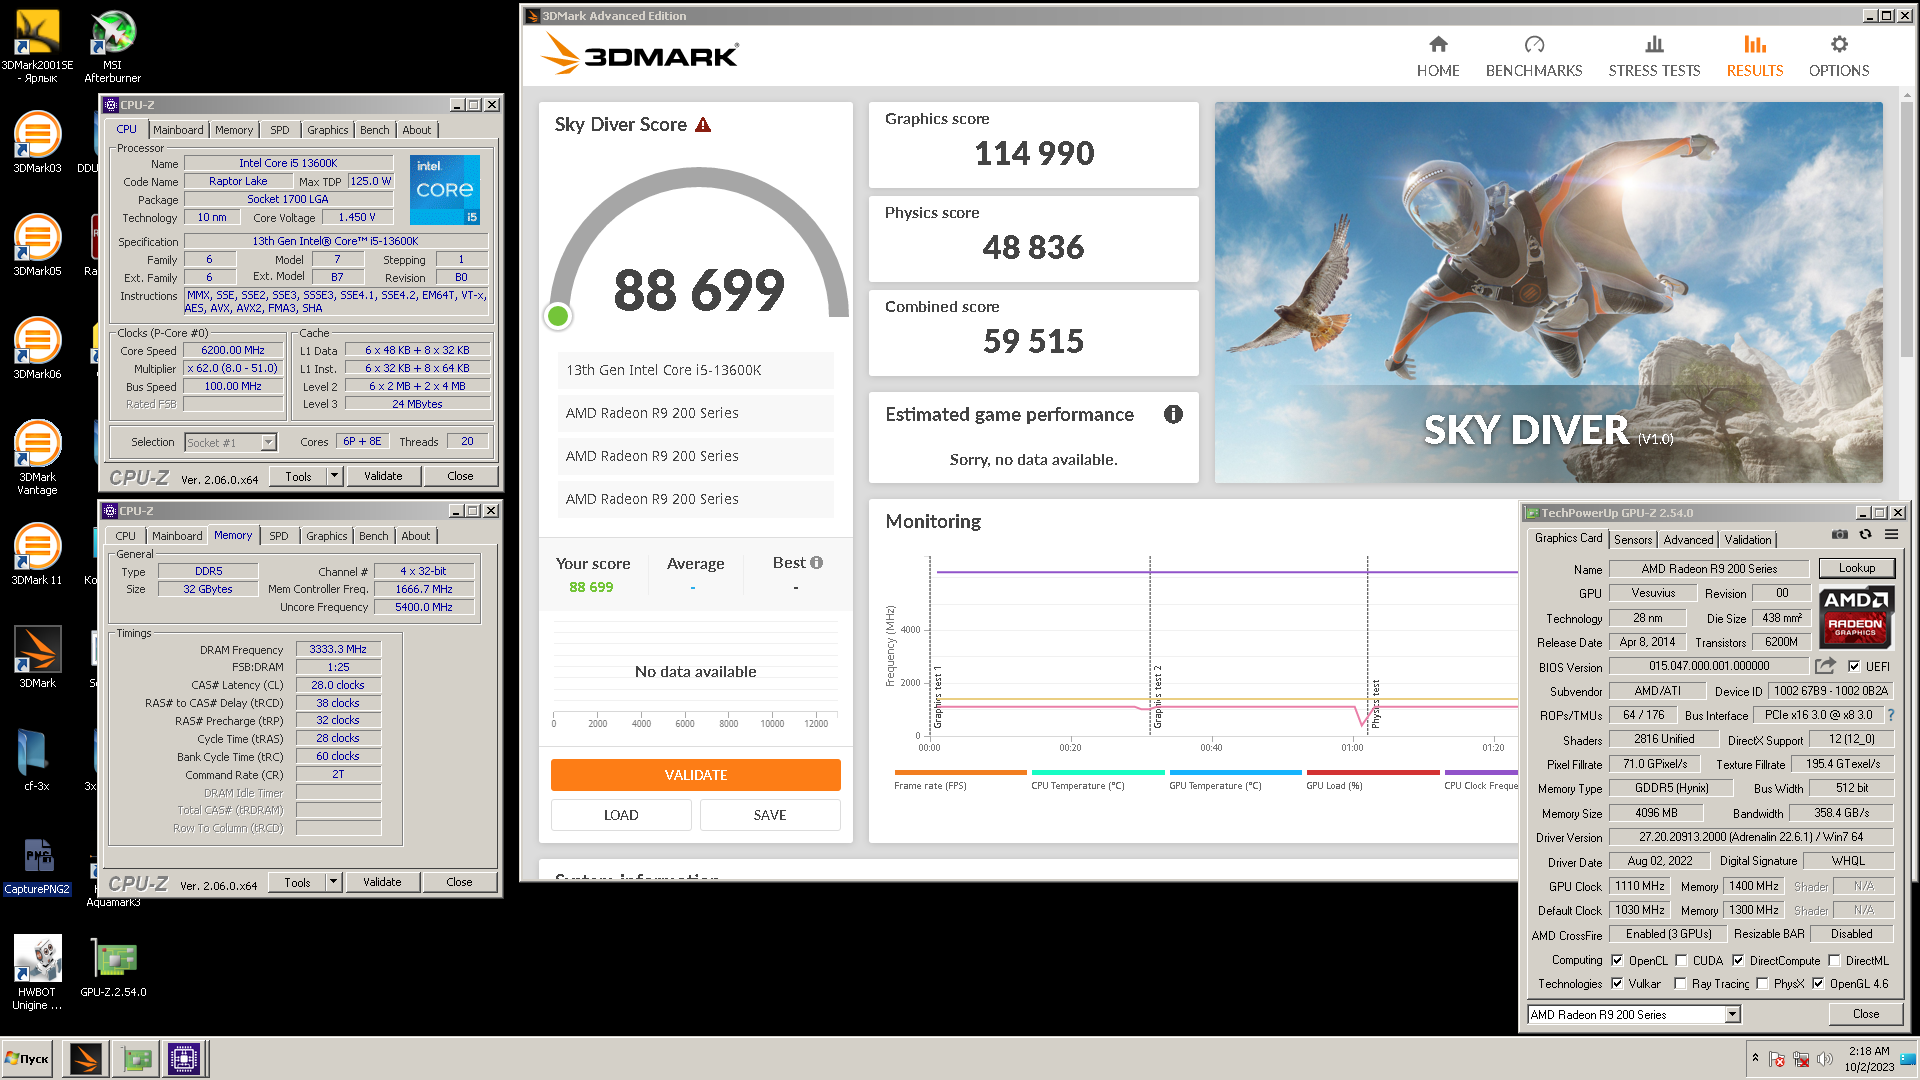
Task: Open the cf-3x desktop icon
Action: click(x=37, y=760)
